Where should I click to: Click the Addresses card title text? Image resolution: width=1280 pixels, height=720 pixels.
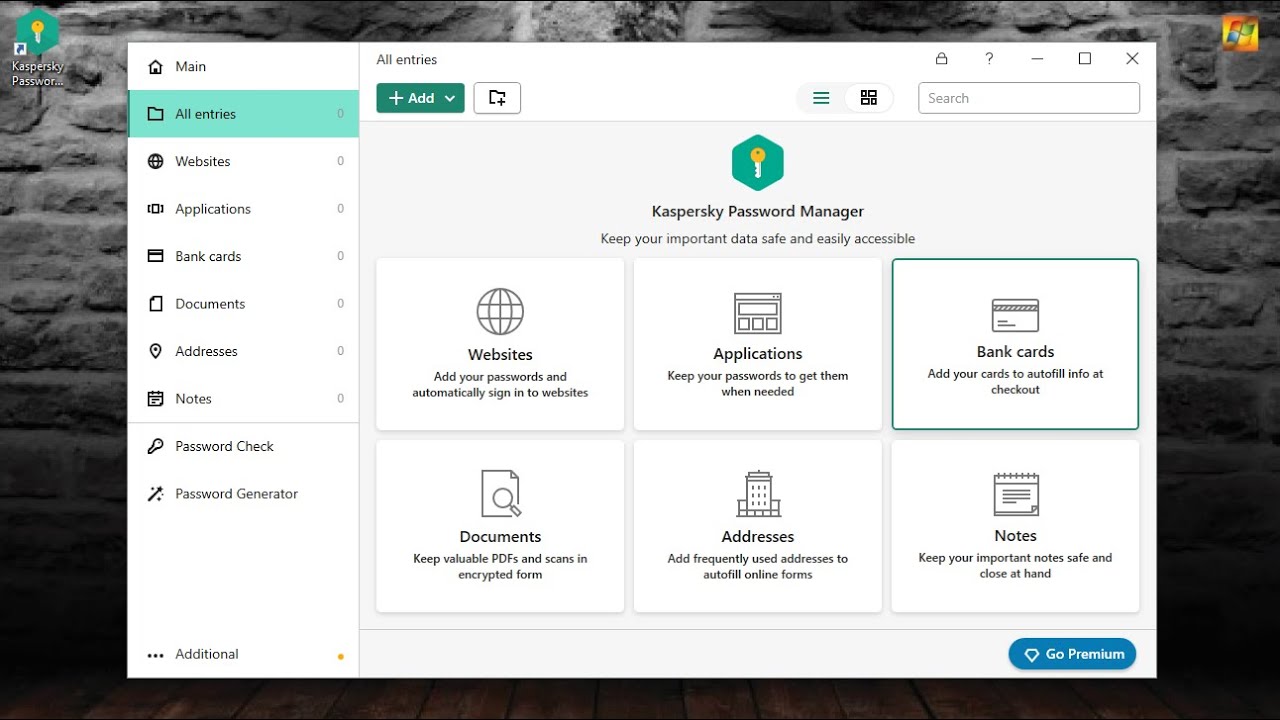(x=758, y=537)
